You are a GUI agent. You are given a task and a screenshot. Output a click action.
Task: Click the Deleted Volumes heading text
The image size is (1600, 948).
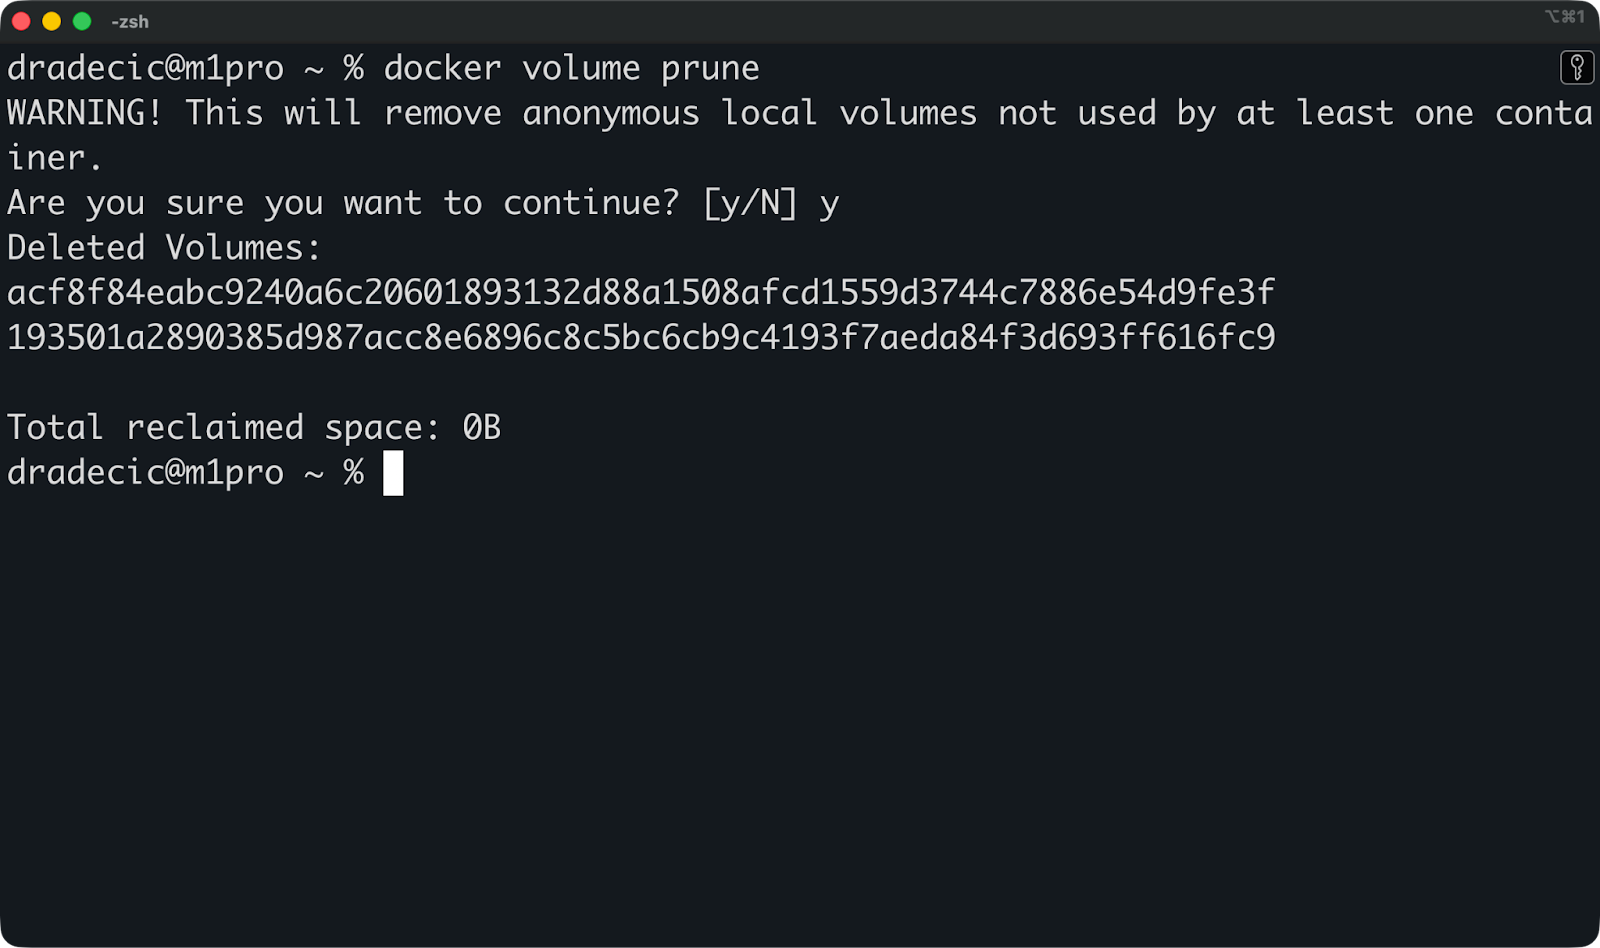[x=163, y=247]
